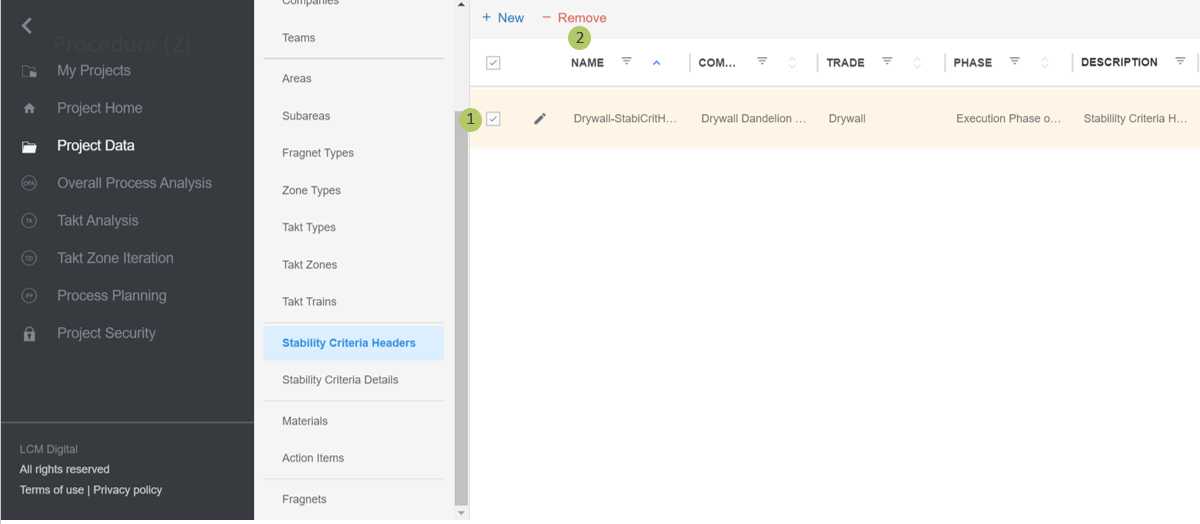1200x524 pixels.
Task: Open the Privacy policy link
Action: coord(127,490)
